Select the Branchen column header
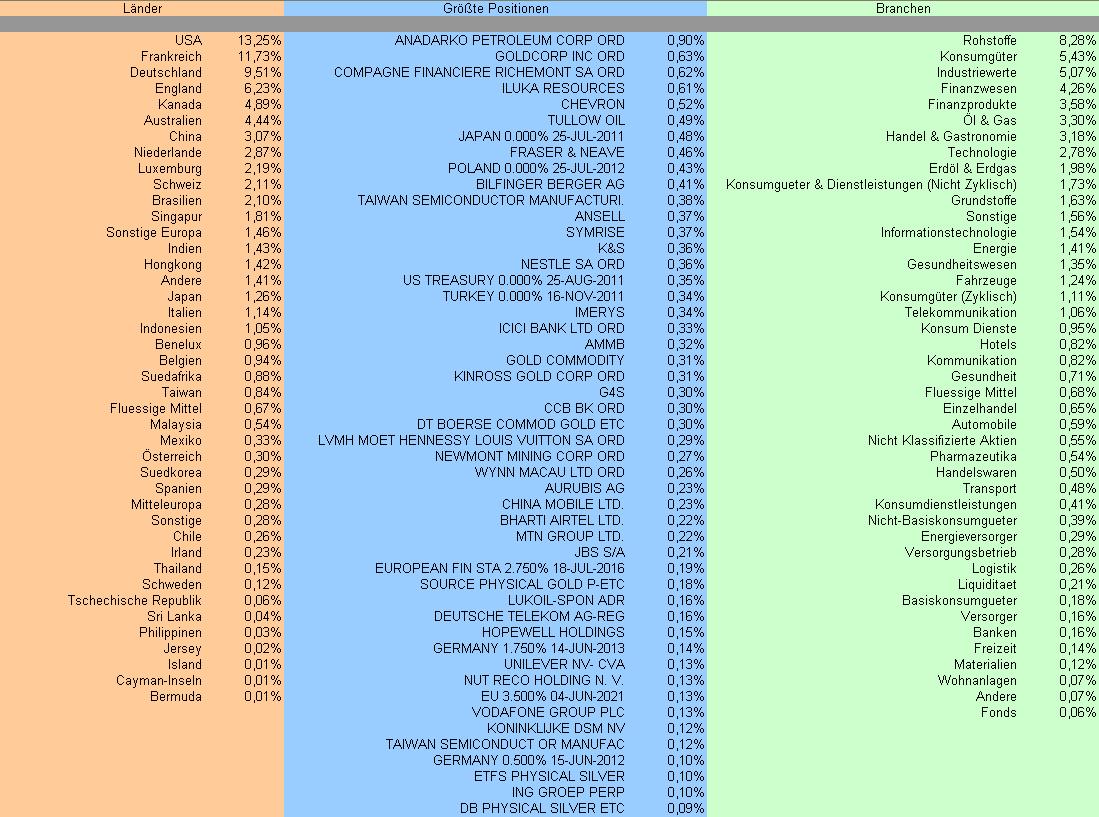This screenshot has width=1099, height=817. pyautogui.click(x=903, y=8)
